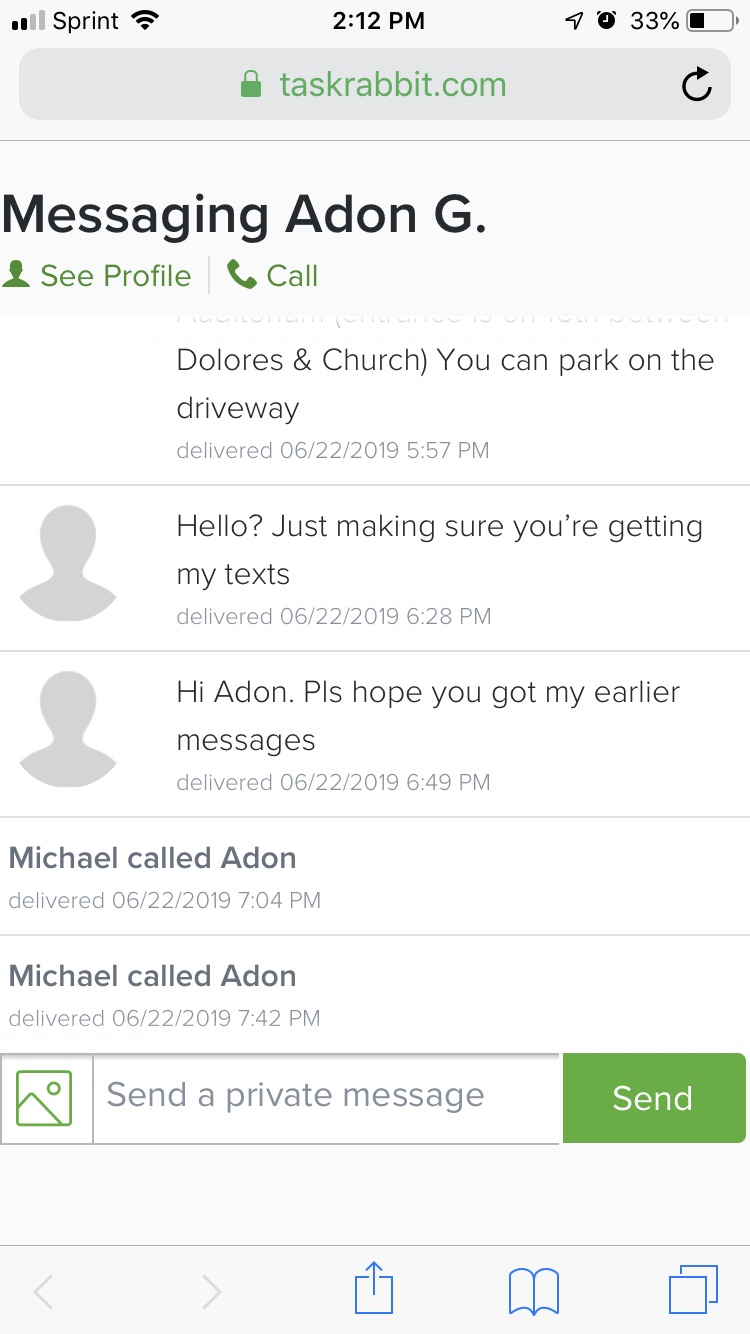The image size is (750, 1334).
Task: Tap the image attachment icon
Action: (46, 1098)
